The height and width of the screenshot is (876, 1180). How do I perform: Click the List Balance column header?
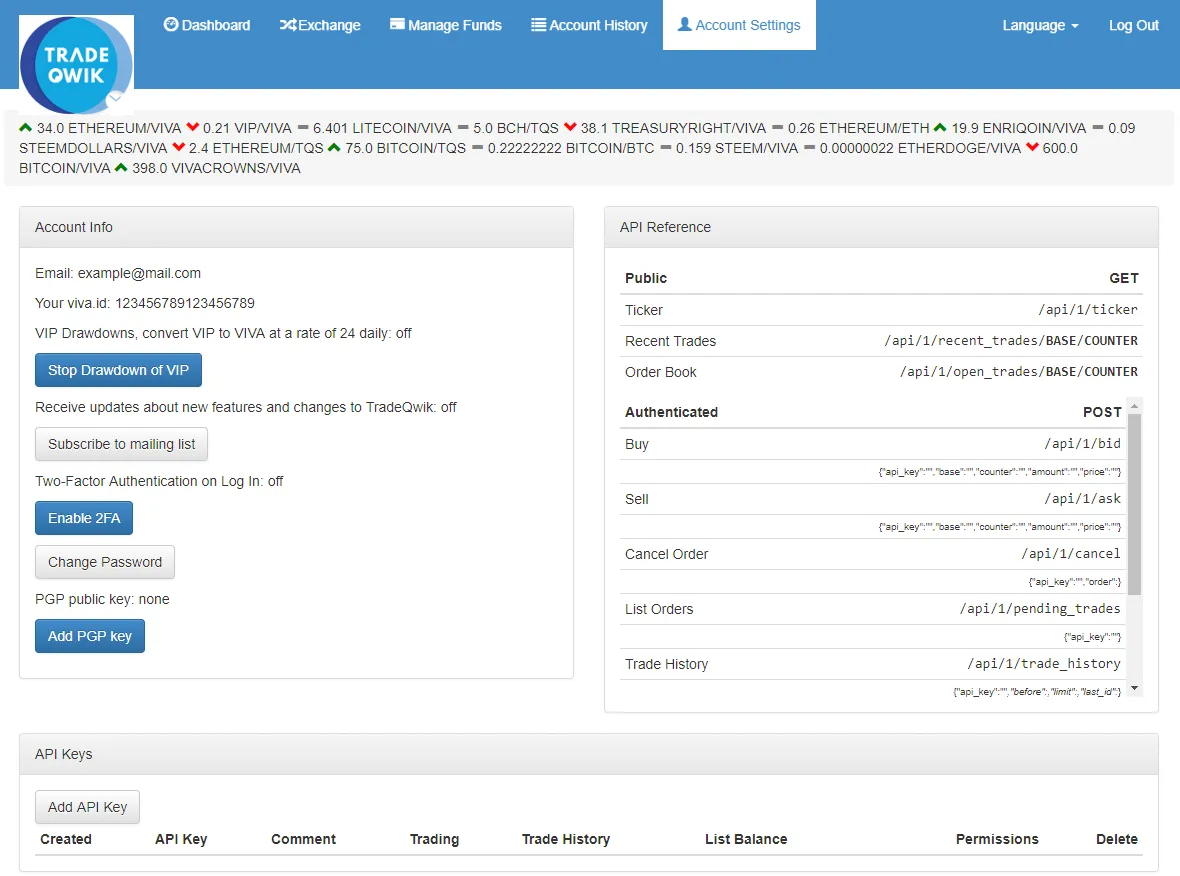[746, 839]
